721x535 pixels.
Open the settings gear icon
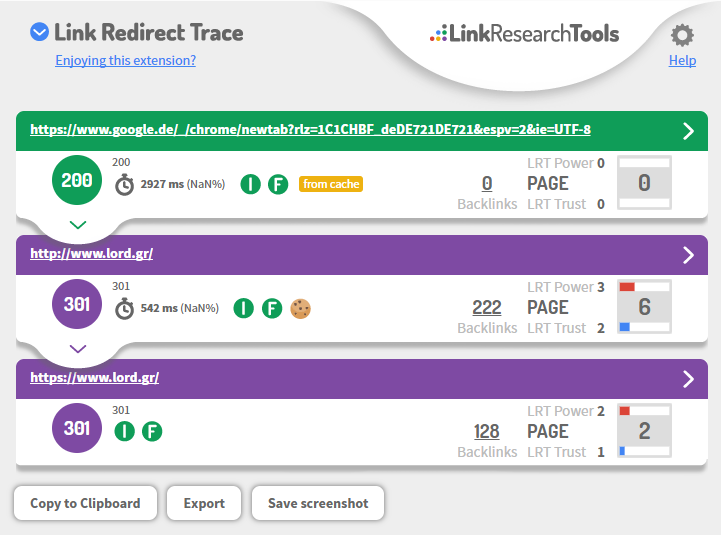click(x=682, y=35)
